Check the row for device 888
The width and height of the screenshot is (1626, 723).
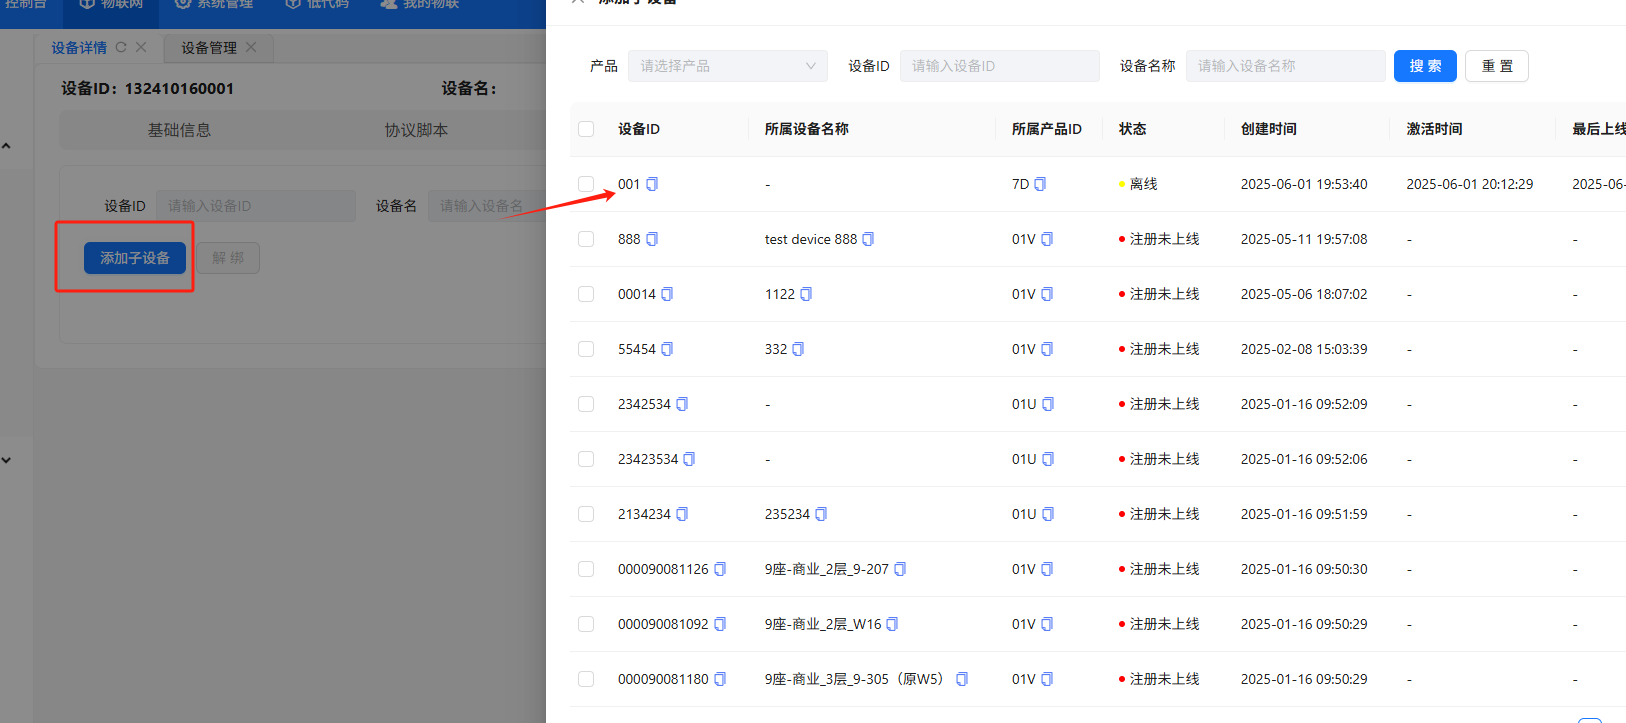coord(586,239)
